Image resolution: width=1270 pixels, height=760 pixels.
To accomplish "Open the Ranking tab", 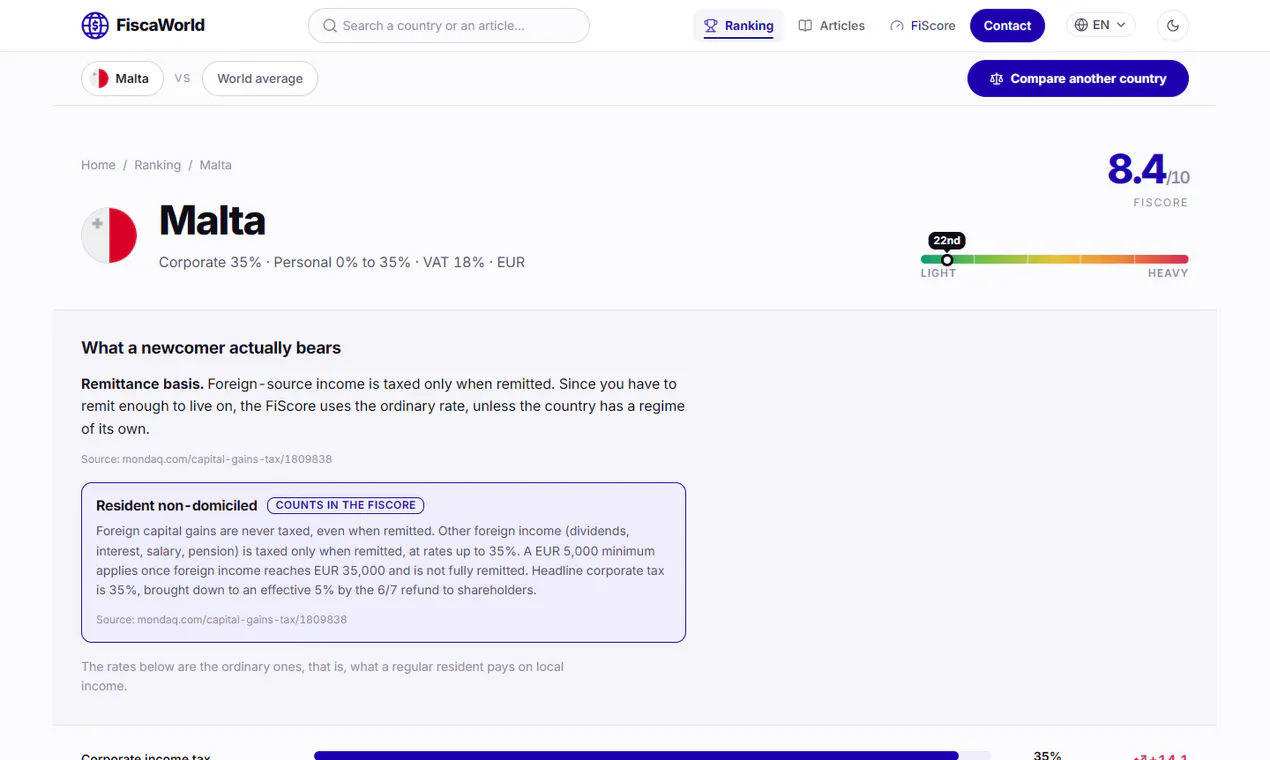I will [739, 26].
